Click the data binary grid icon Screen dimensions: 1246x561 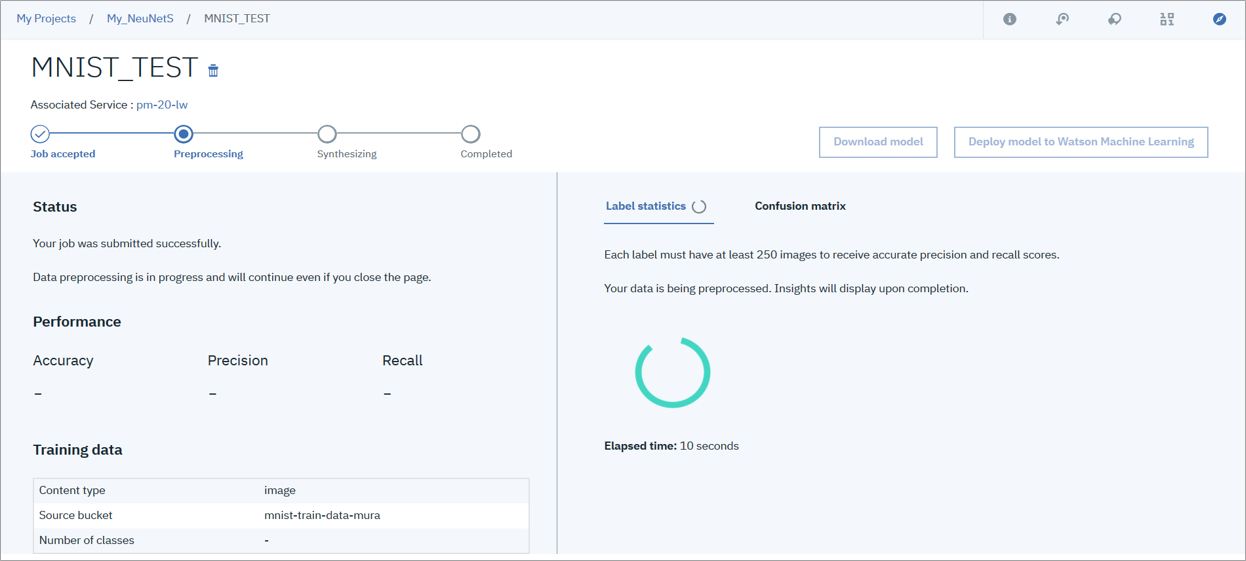[x=1167, y=19]
